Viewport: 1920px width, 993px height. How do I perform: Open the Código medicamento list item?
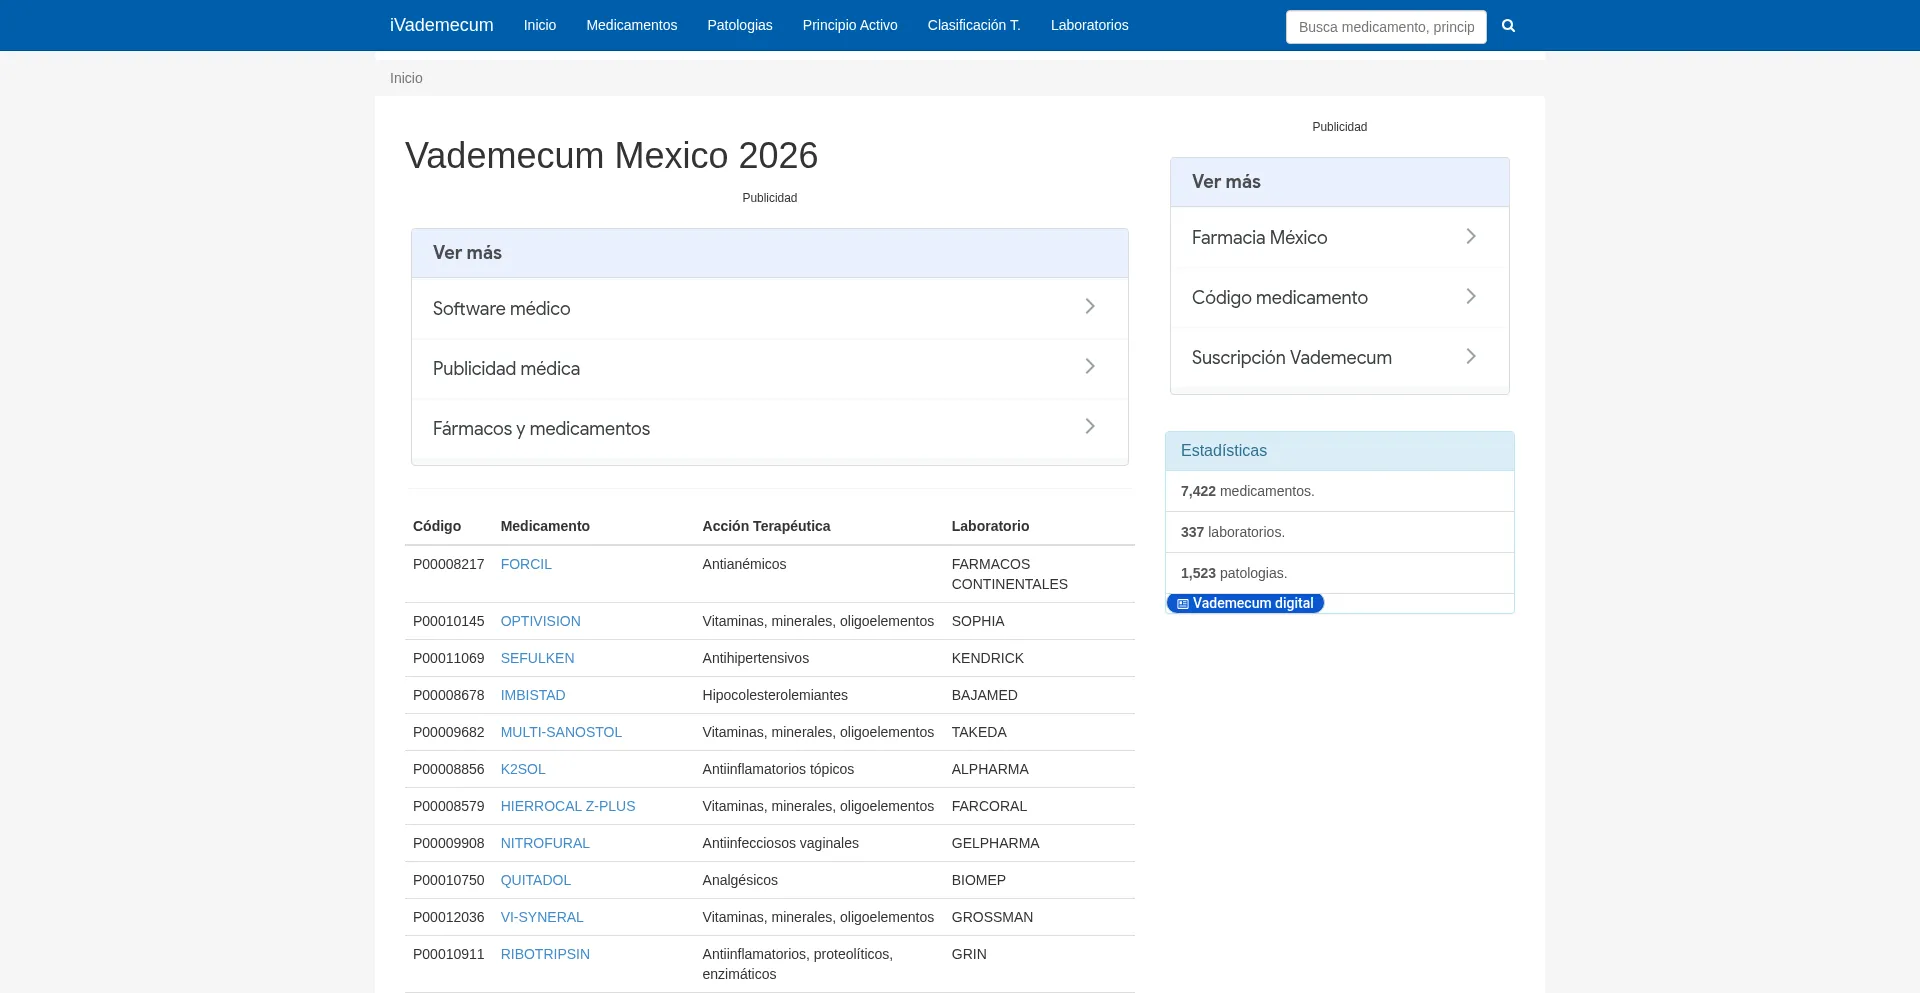tap(1340, 298)
